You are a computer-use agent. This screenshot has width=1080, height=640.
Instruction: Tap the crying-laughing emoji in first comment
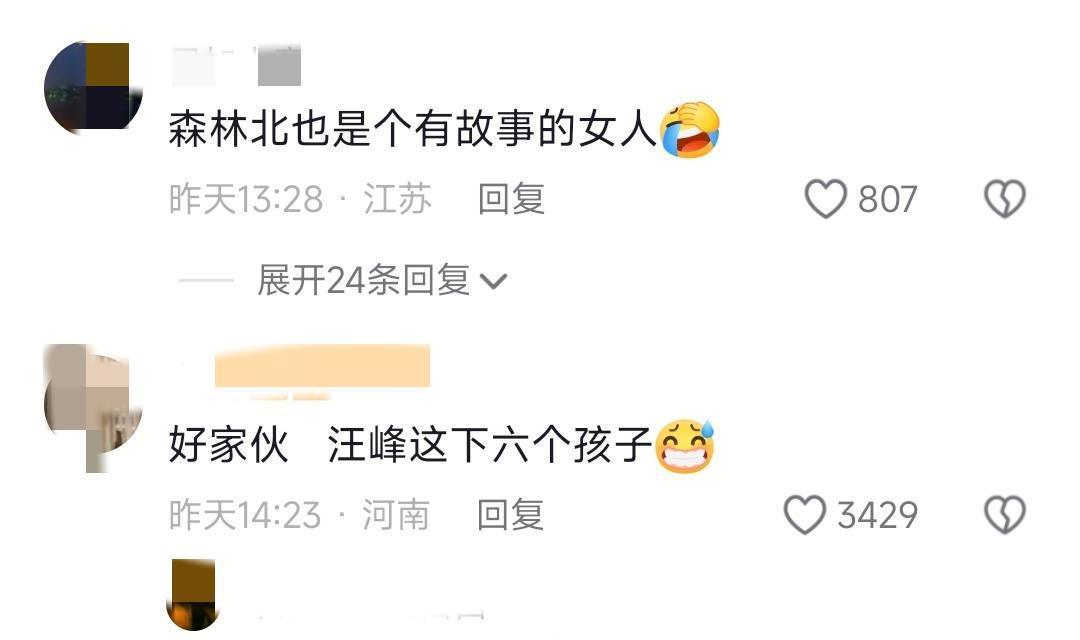[689, 130]
